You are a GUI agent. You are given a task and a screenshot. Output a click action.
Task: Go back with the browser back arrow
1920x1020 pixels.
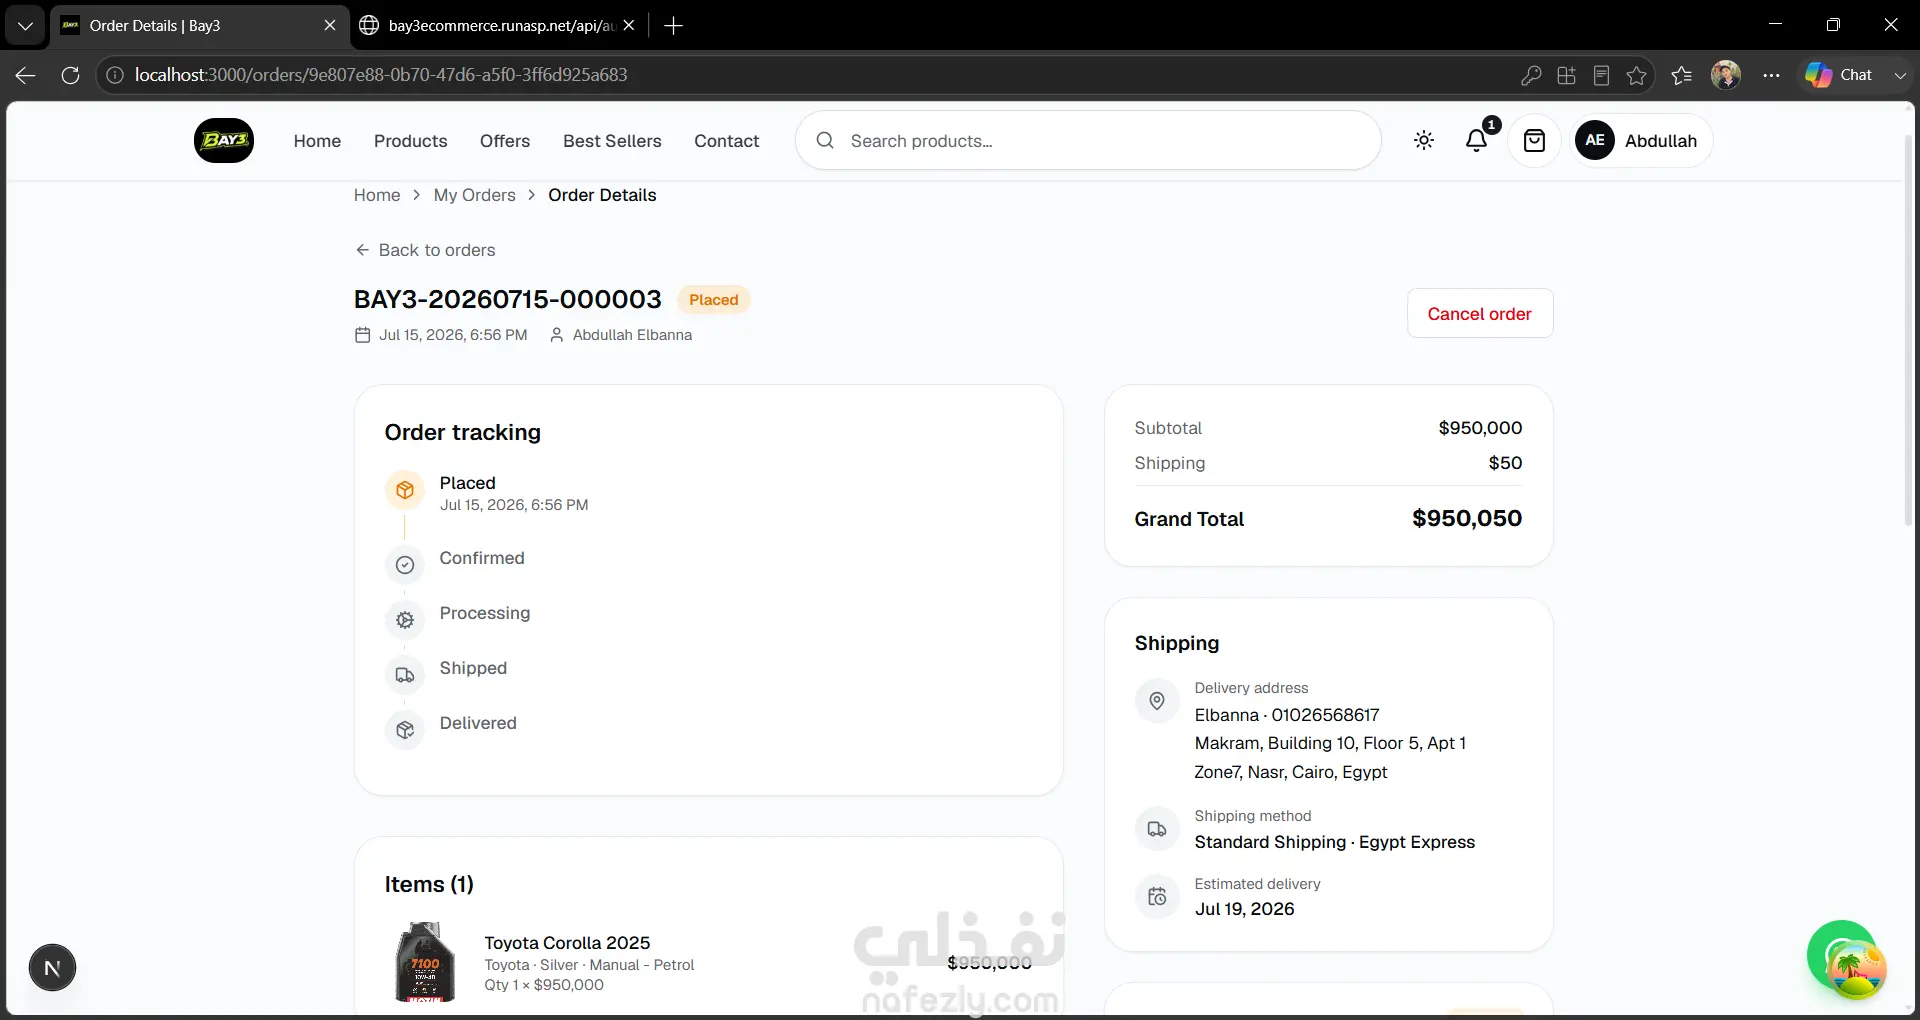pos(26,75)
